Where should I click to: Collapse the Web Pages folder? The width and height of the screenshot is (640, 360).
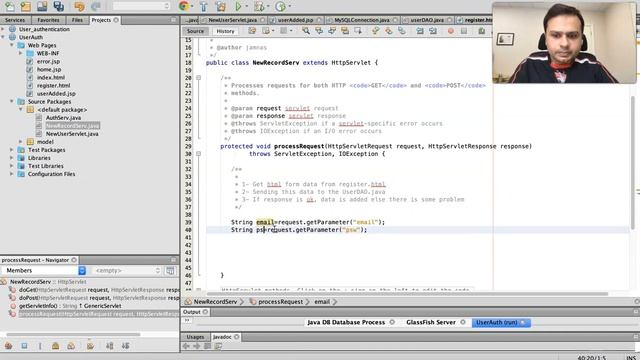[x=12, y=45]
